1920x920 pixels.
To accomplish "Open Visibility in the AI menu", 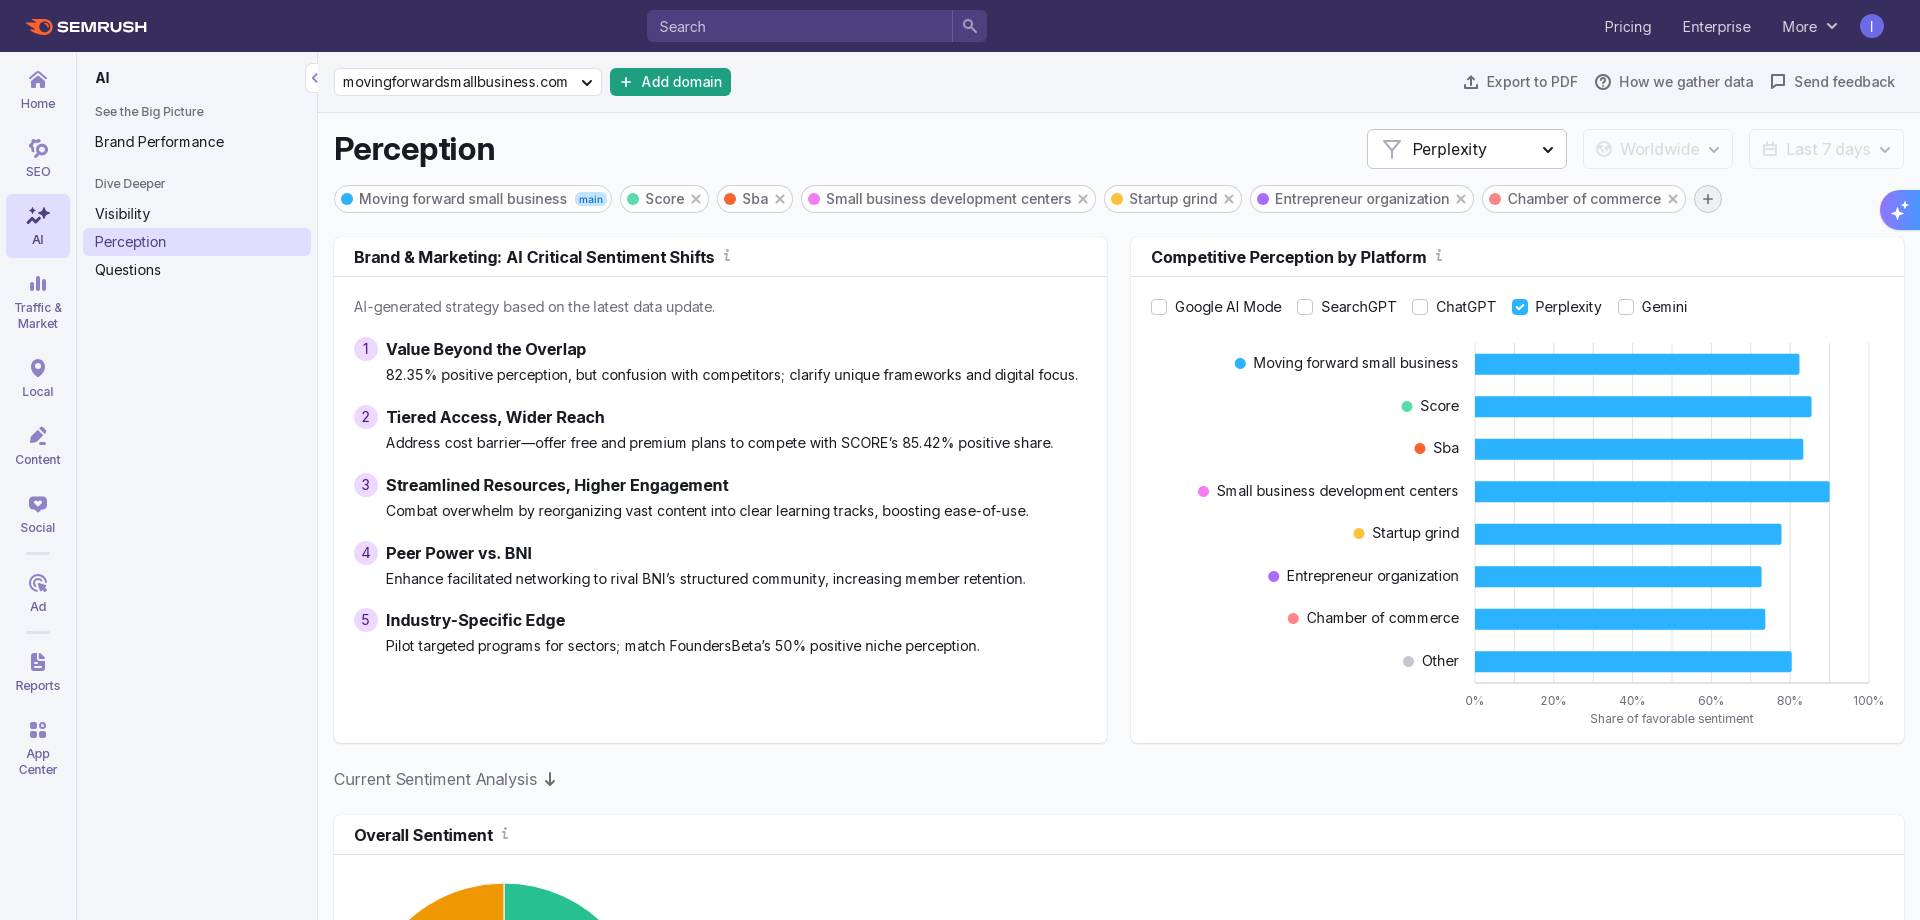I will (x=122, y=214).
